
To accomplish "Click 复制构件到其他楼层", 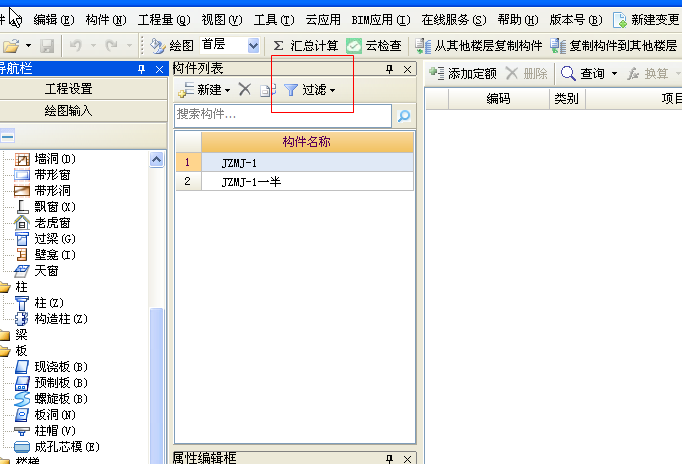I will click(613, 45).
